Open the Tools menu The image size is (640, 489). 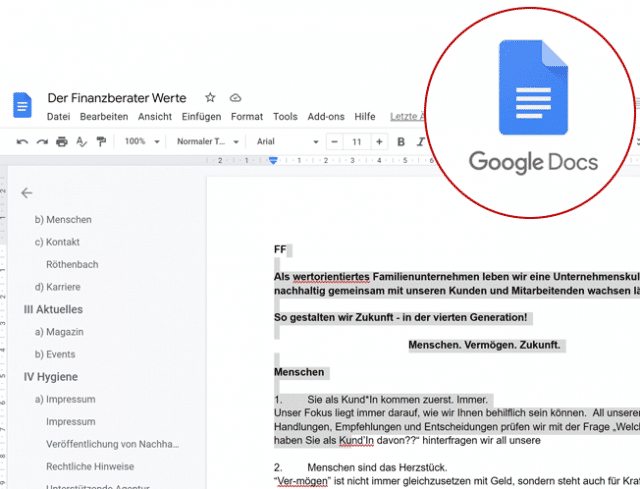(285, 117)
